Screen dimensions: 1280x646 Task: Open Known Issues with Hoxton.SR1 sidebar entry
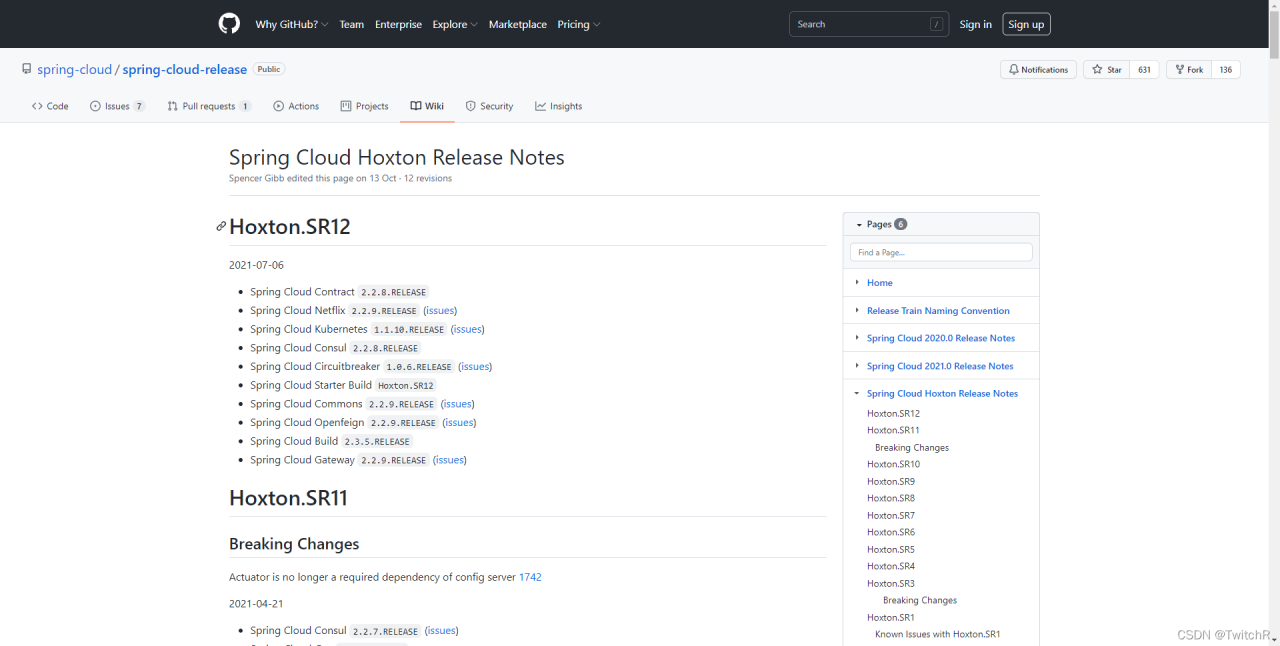pyautogui.click(x=938, y=634)
